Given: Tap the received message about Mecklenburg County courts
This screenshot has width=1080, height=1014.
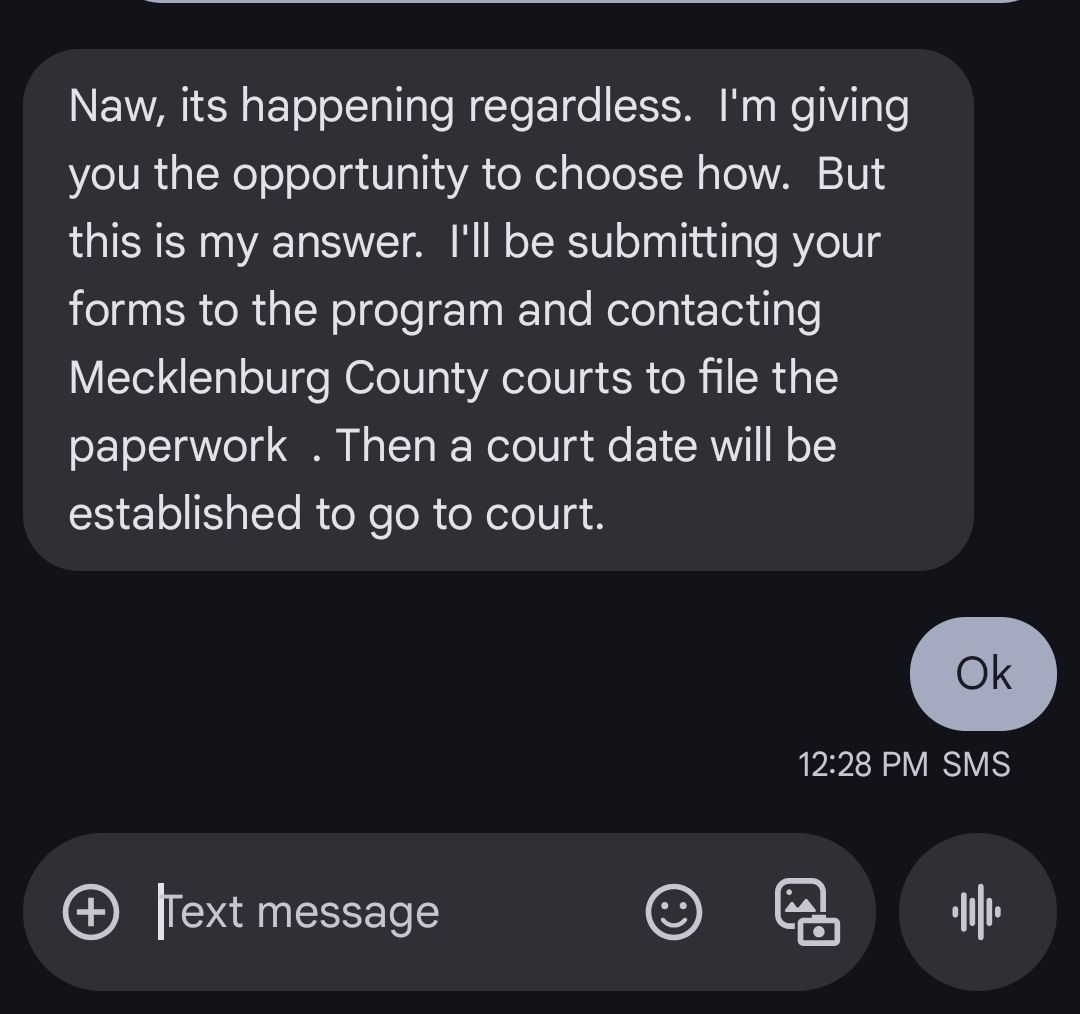Looking at the screenshot, I should click(498, 310).
